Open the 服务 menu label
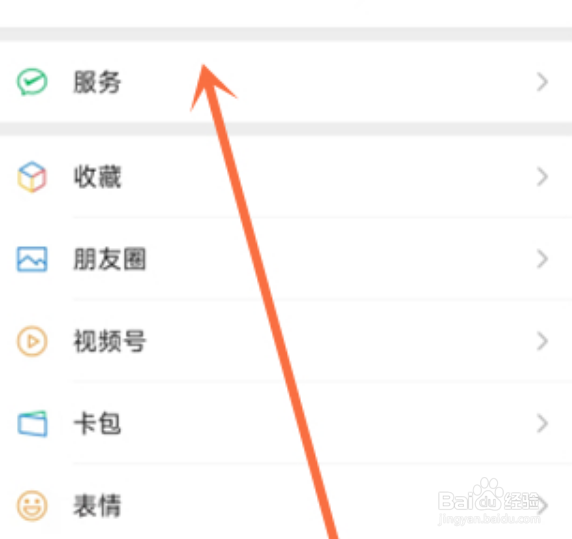Viewport: 572px width, 539px height. [97, 82]
